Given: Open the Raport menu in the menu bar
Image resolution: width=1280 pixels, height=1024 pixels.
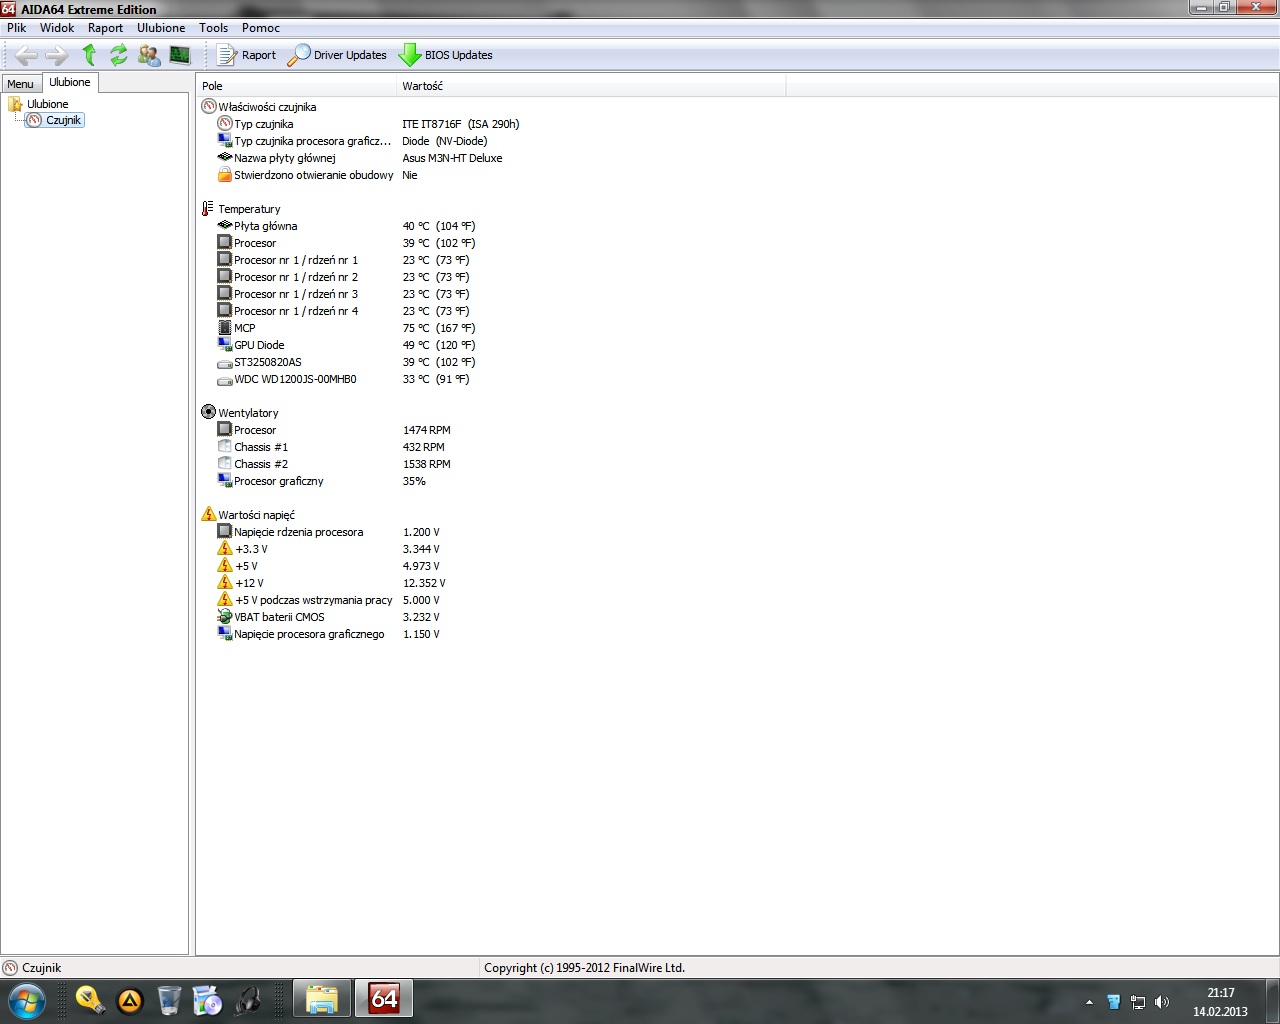Looking at the screenshot, I should pos(105,28).
